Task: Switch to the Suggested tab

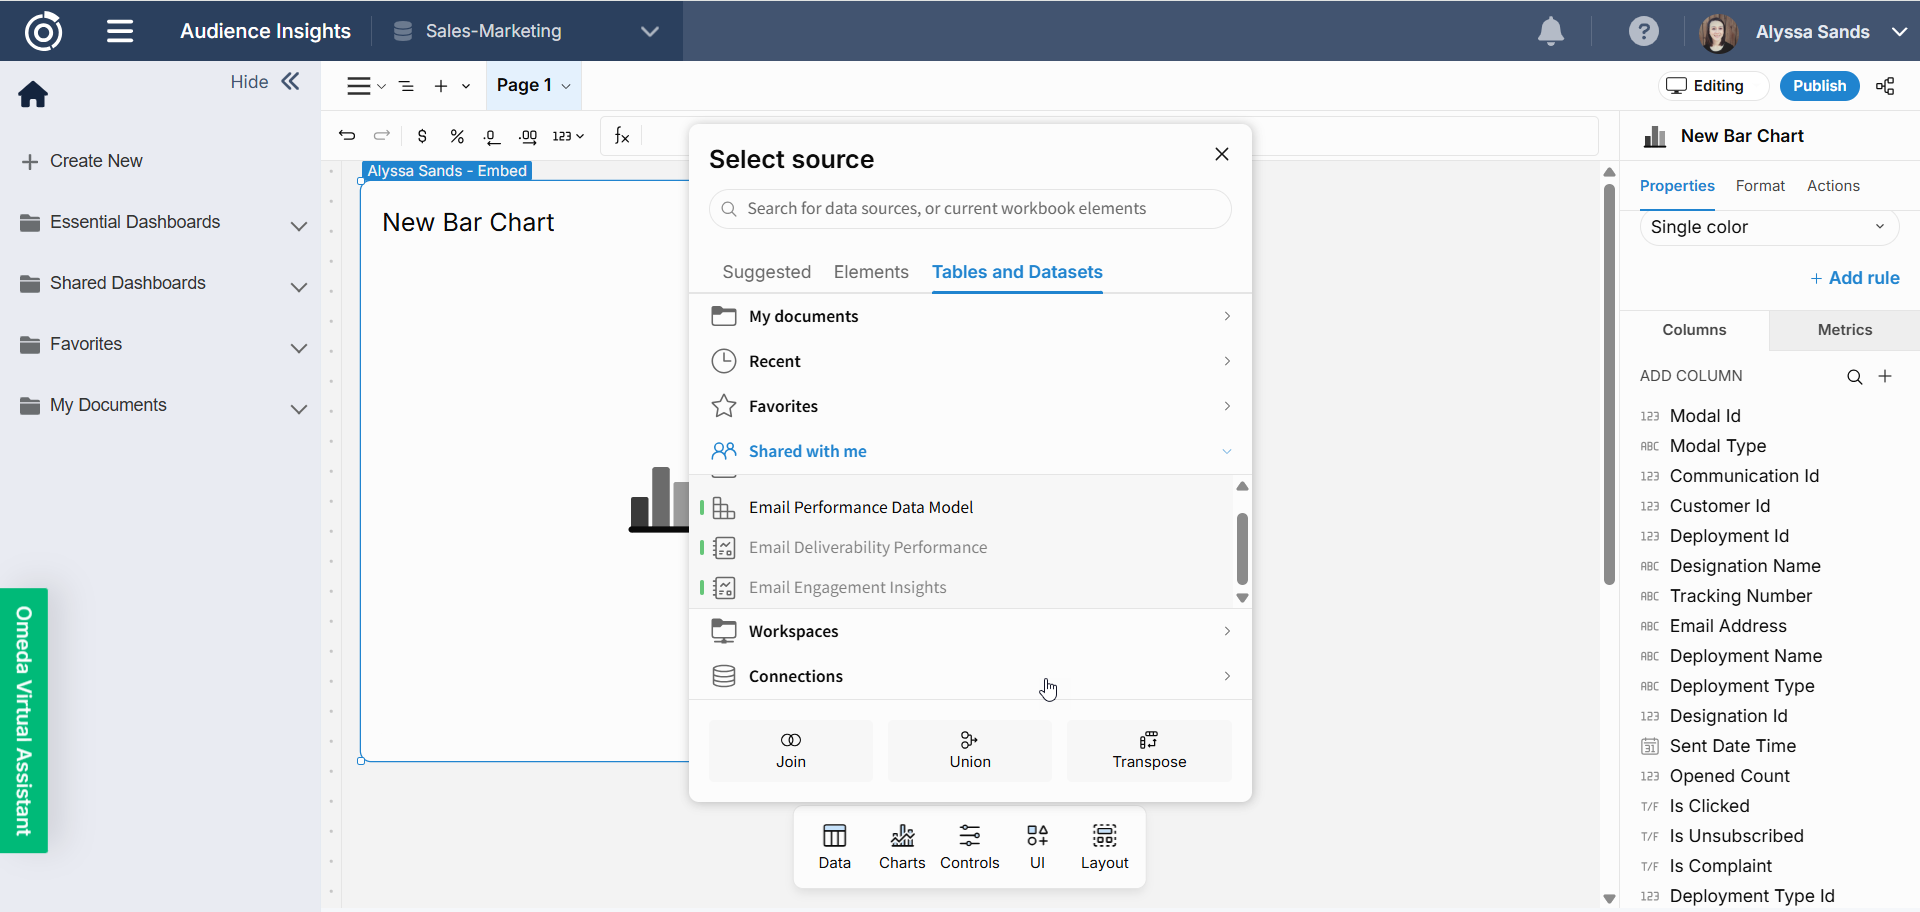Action: click(x=766, y=272)
